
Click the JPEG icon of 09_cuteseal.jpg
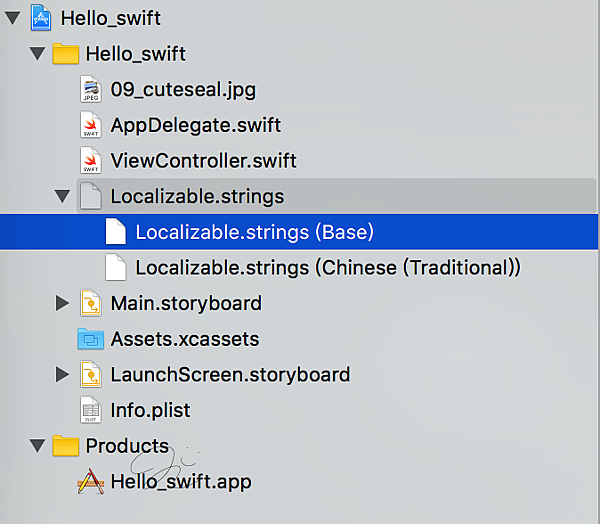pyautogui.click(x=90, y=90)
